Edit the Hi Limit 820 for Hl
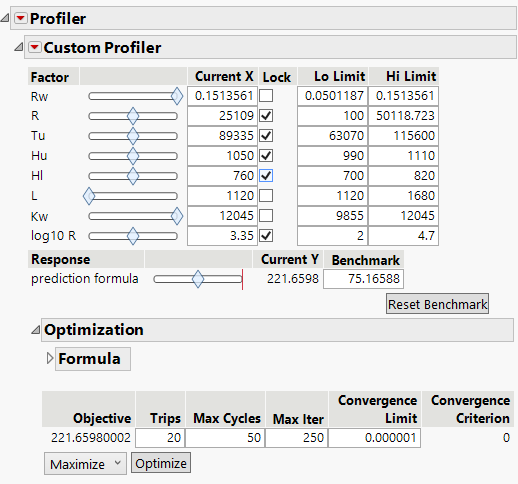Image resolution: width=518 pixels, height=484 pixels. [x=404, y=176]
